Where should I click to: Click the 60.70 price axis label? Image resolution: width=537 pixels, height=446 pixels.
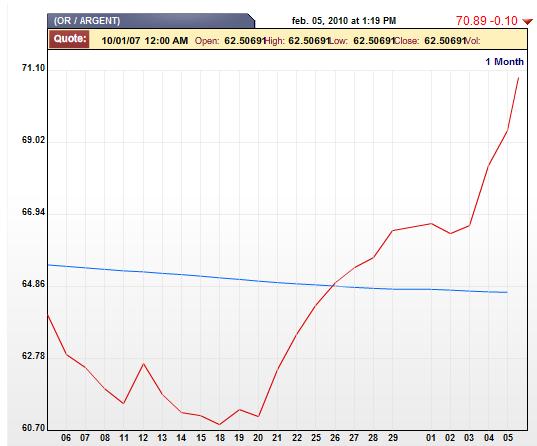[33, 428]
